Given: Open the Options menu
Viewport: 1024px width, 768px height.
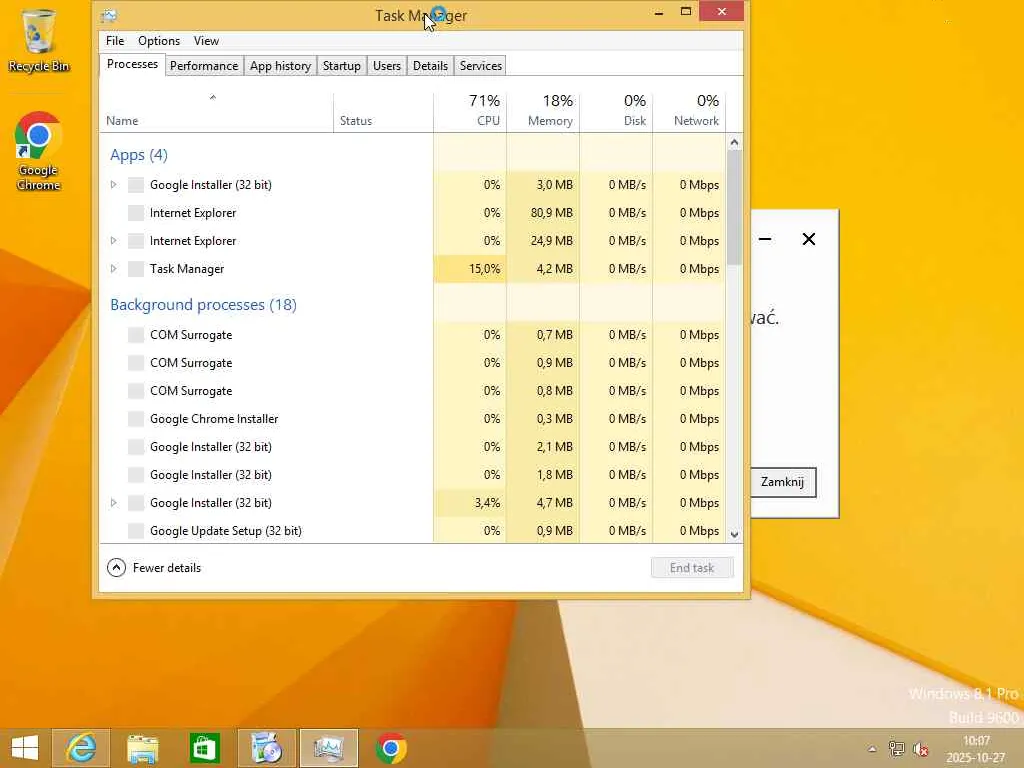Looking at the screenshot, I should pyautogui.click(x=159, y=40).
